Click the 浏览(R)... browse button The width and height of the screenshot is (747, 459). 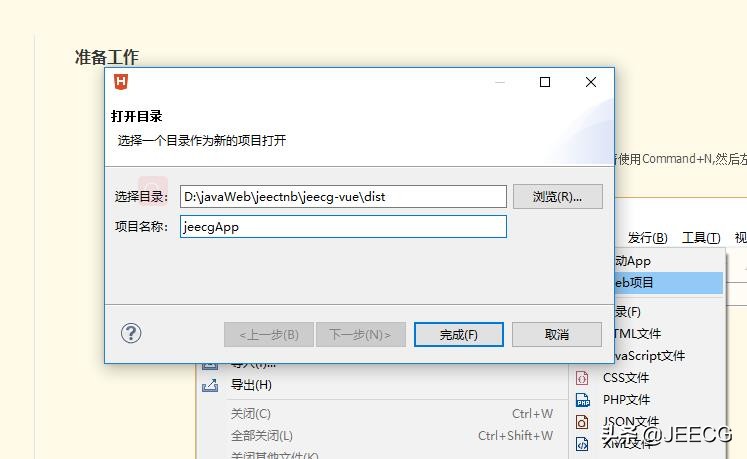pos(557,196)
